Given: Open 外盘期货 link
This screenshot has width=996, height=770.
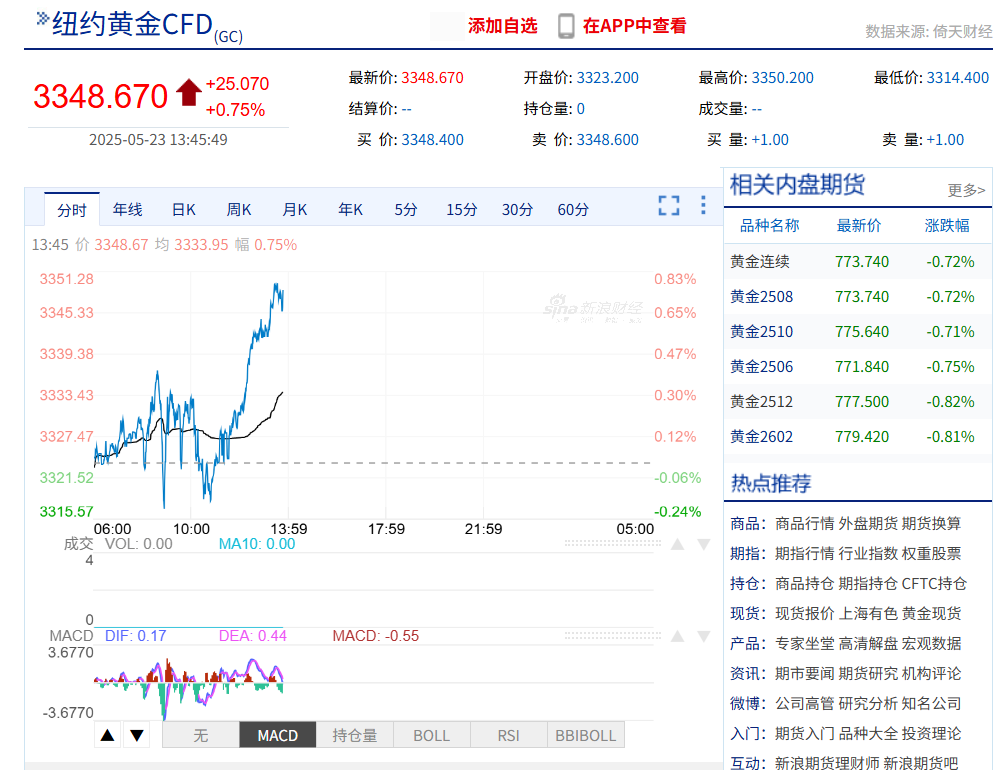Looking at the screenshot, I should 868,523.
